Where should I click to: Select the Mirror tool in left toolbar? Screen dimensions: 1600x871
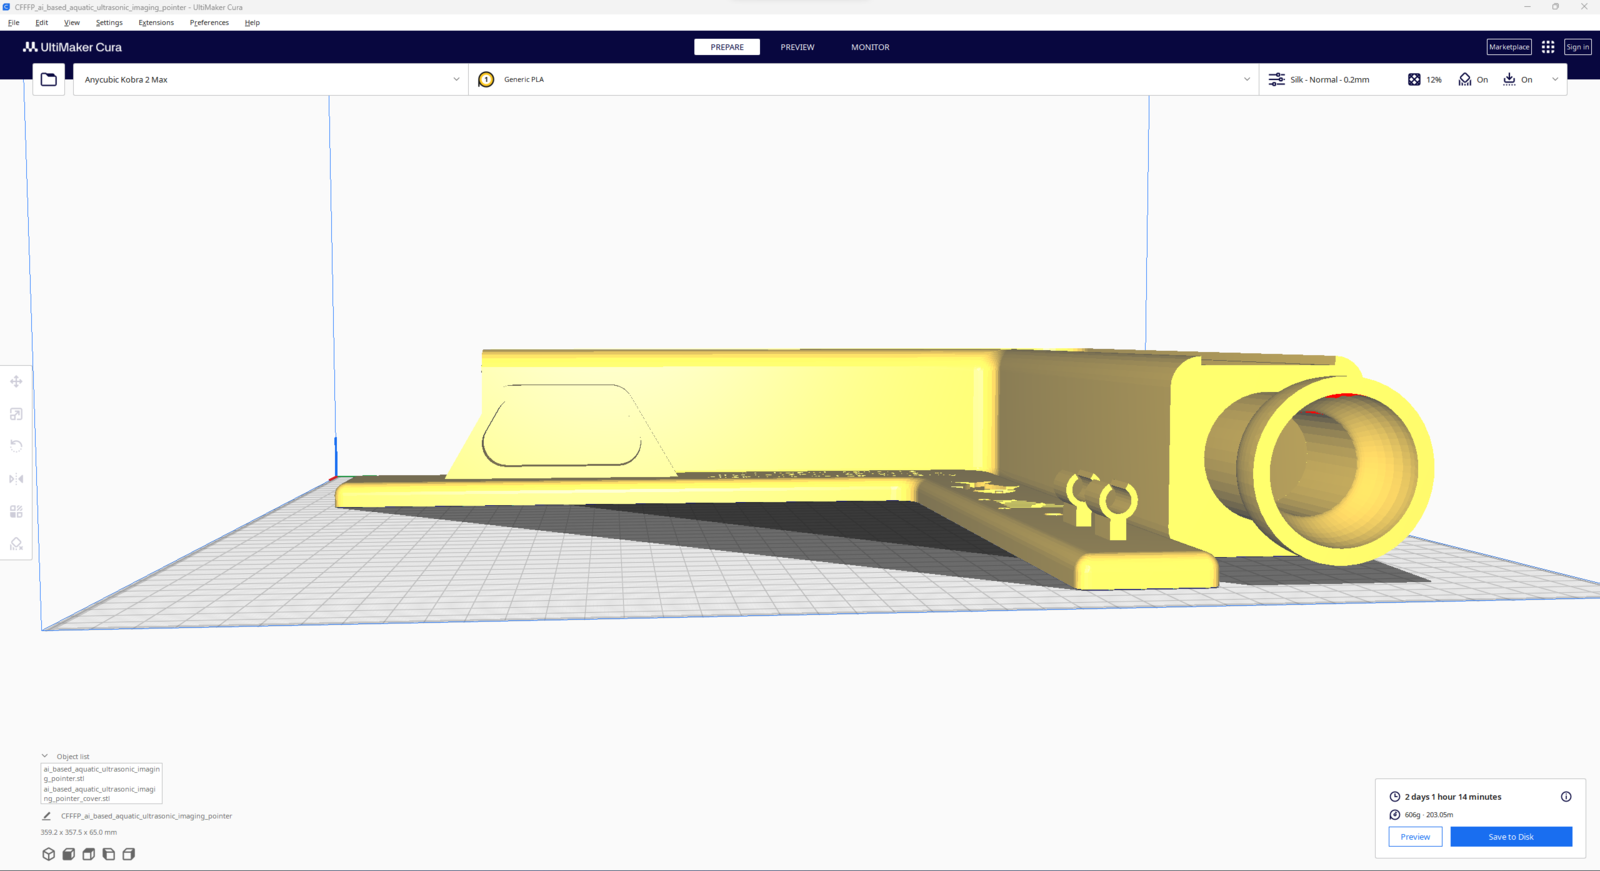(x=16, y=479)
